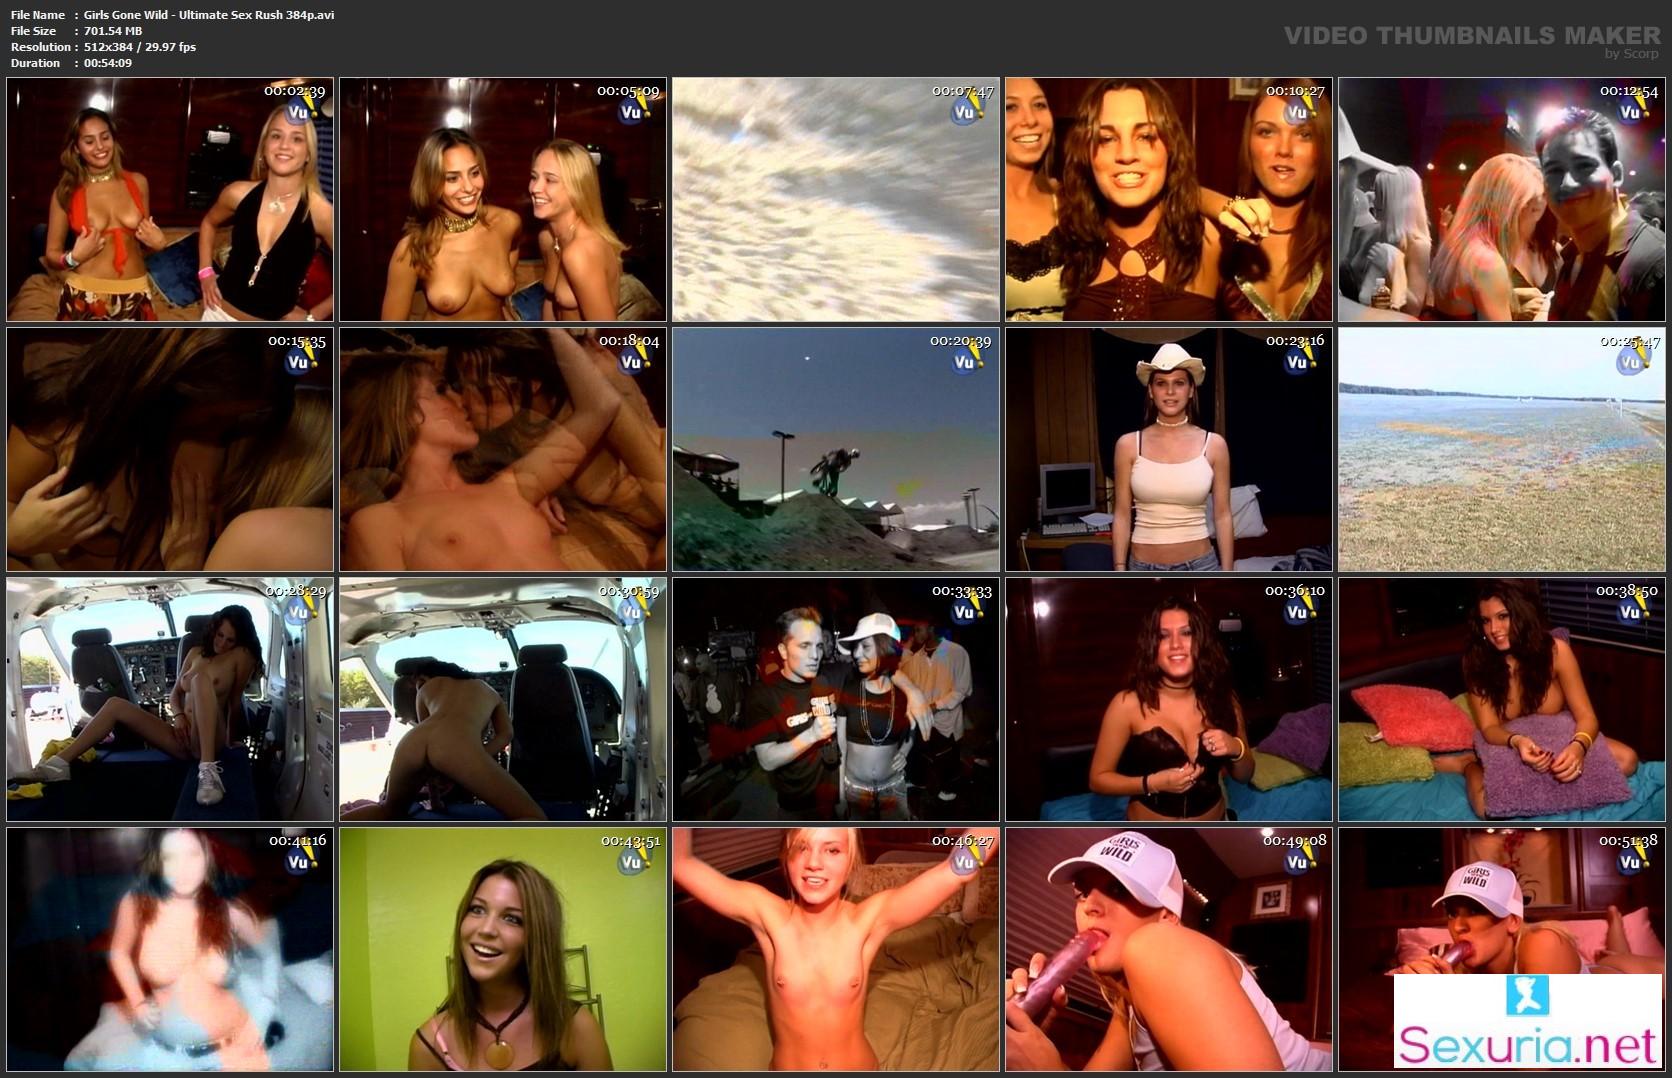Click the blue icon above the Sexuria.net text
The height and width of the screenshot is (1078, 1672).
[x=1527, y=996]
